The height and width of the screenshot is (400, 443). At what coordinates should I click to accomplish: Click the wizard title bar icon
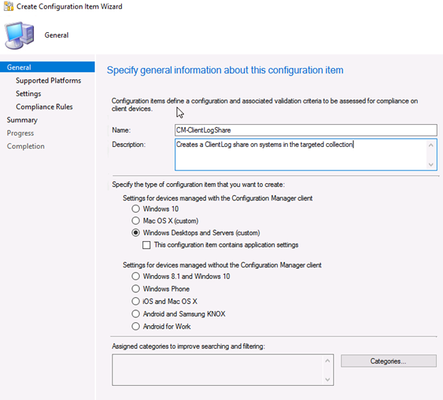pos(9,6)
